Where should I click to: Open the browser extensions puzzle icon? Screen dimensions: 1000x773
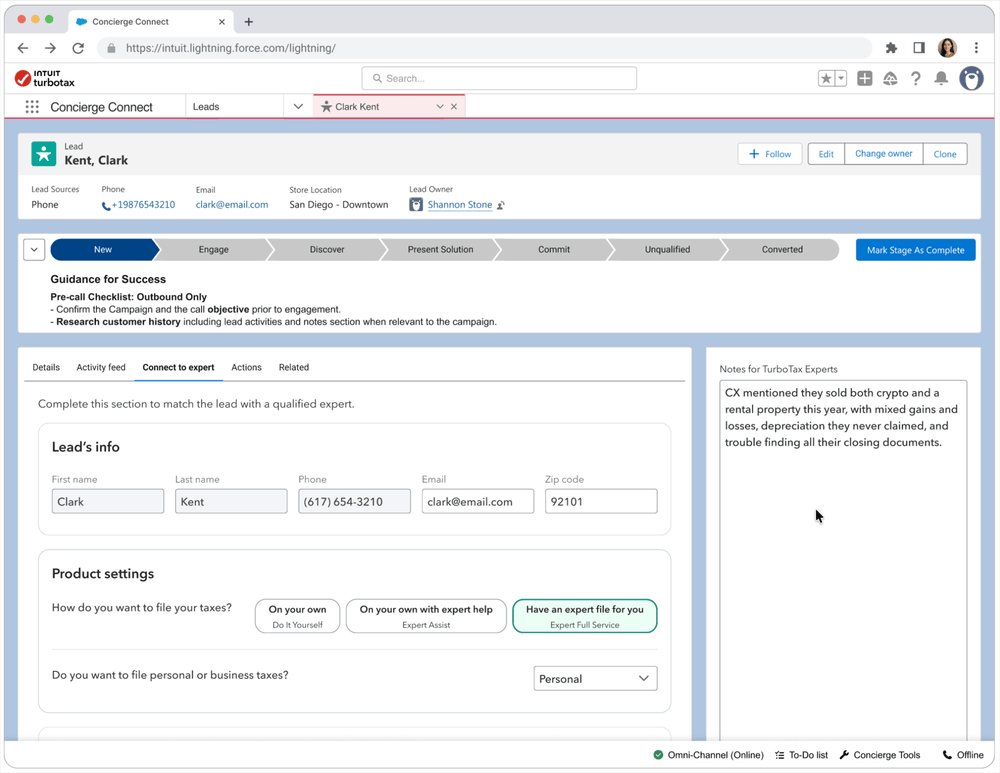click(891, 48)
